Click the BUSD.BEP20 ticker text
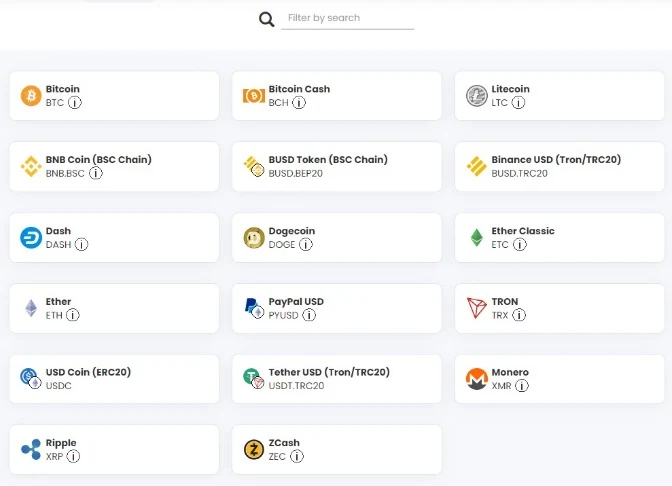The width and height of the screenshot is (672, 486). click(295, 173)
